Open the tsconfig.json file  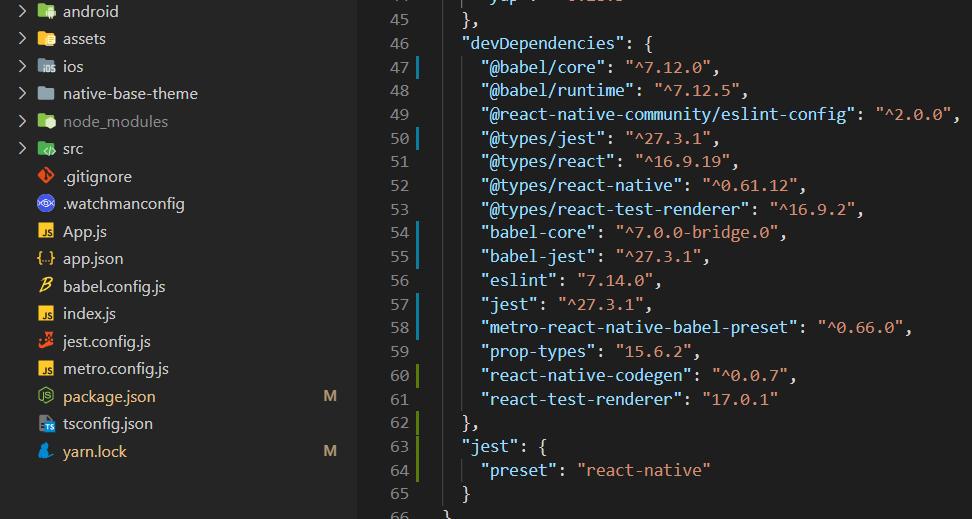(x=108, y=424)
